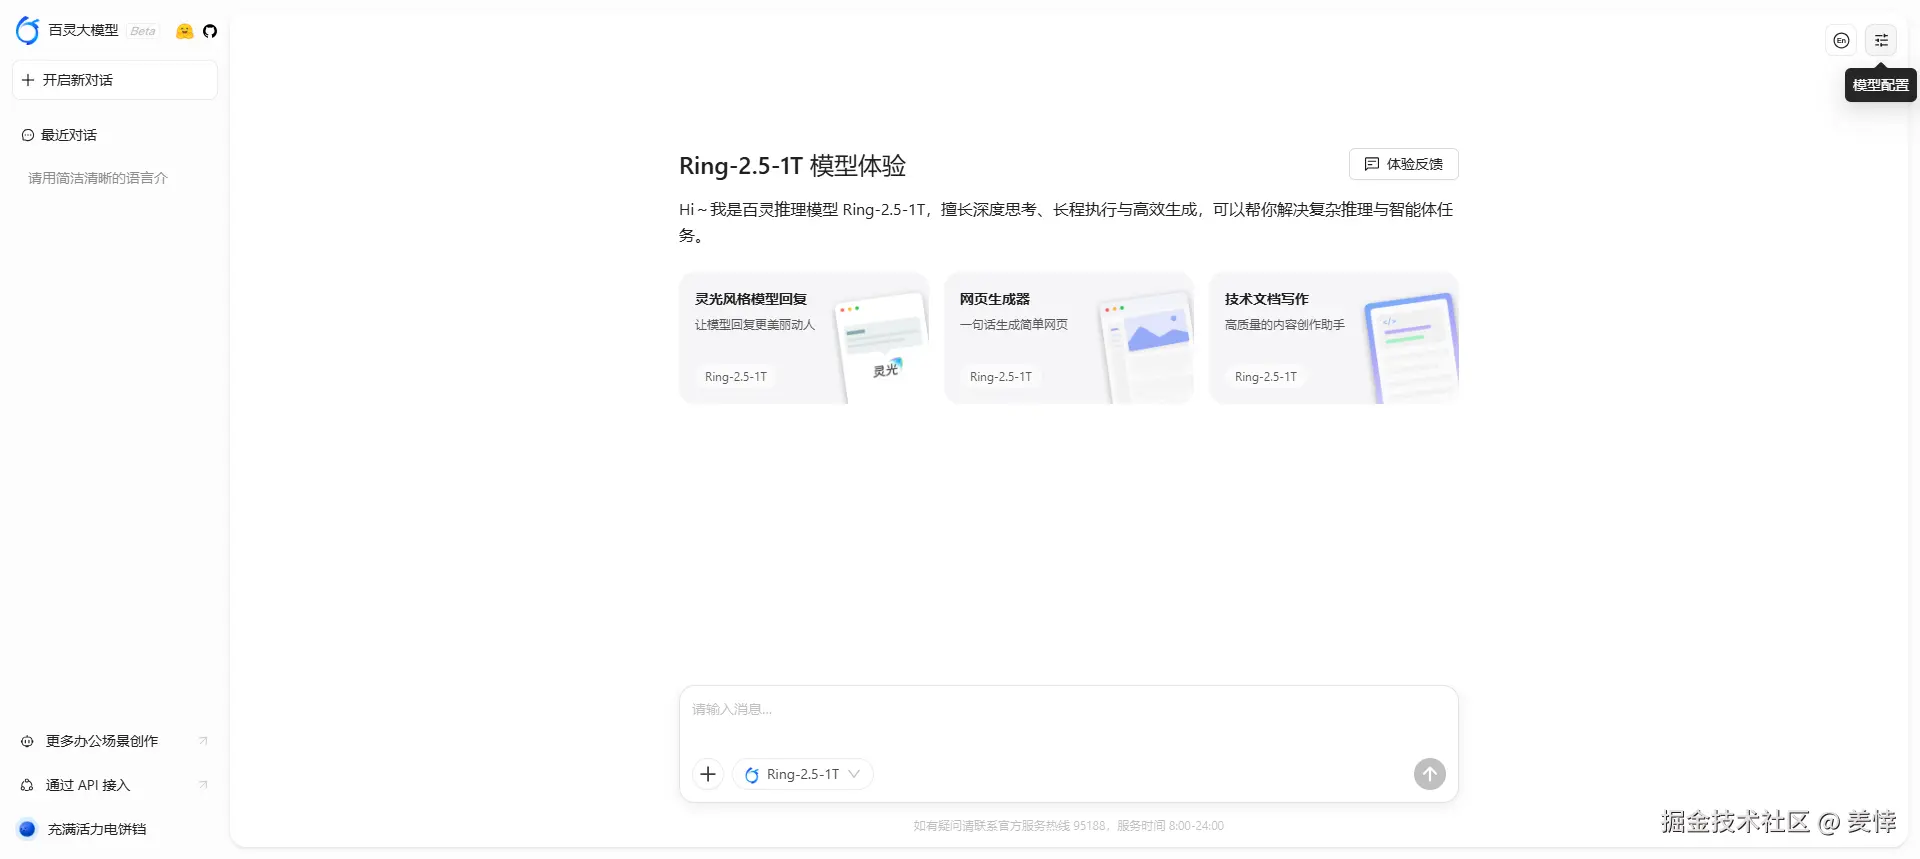Viewport: 1920px width, 859px height.
Task: Open 通过 API 接入 link
Action: [115, 785]
